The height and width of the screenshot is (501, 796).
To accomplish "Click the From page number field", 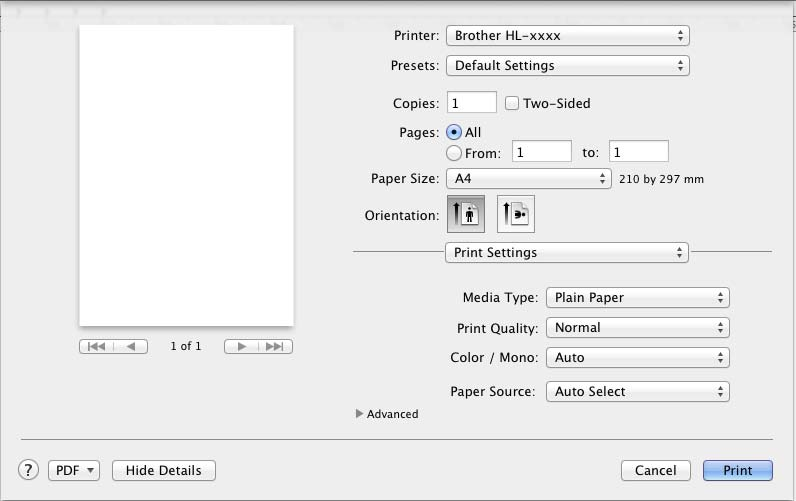I will click(x=542, y=151).
